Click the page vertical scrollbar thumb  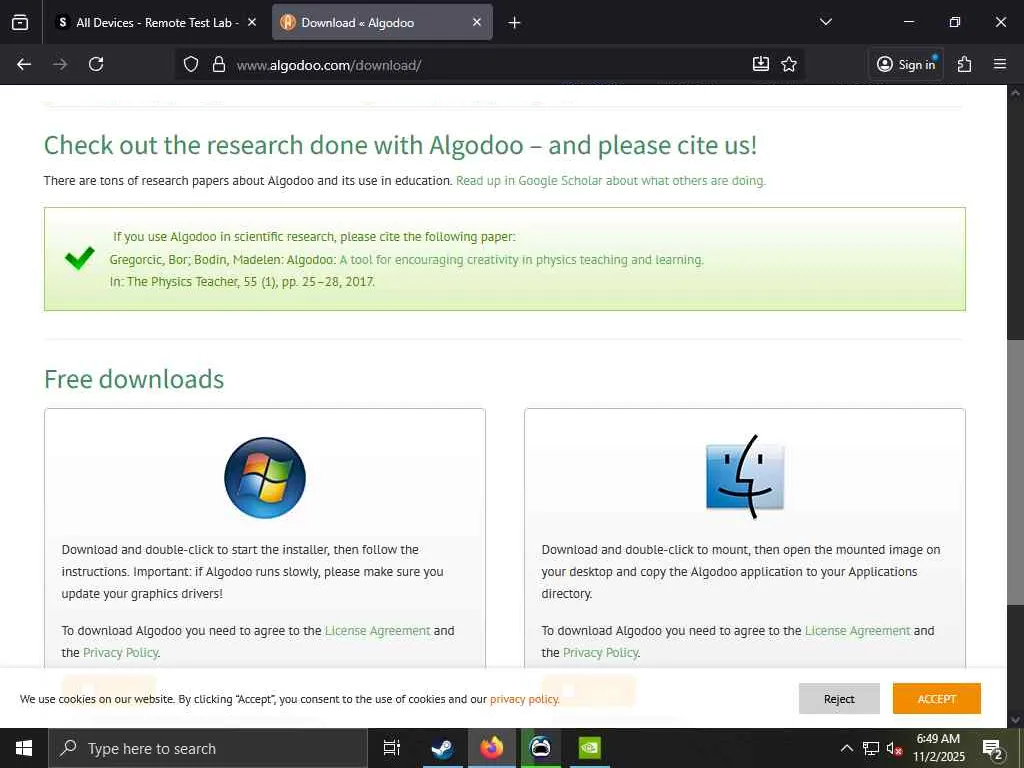tap(1015, 473)
